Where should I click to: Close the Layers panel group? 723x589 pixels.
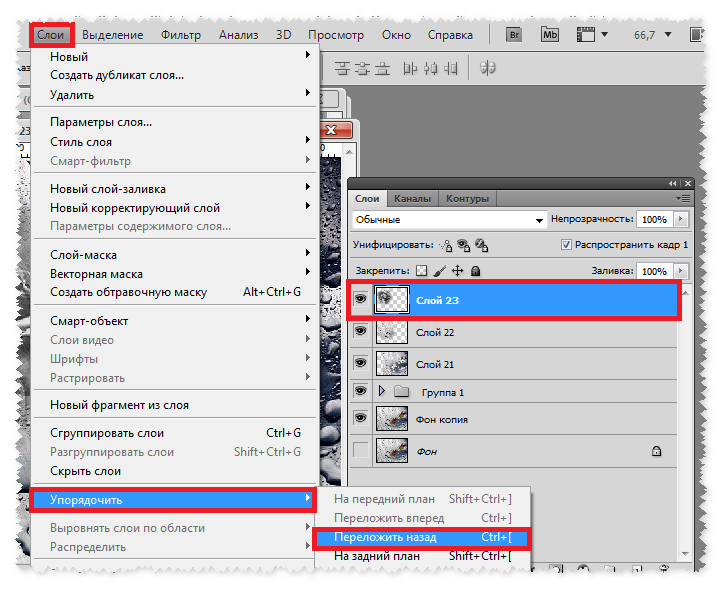687,184
